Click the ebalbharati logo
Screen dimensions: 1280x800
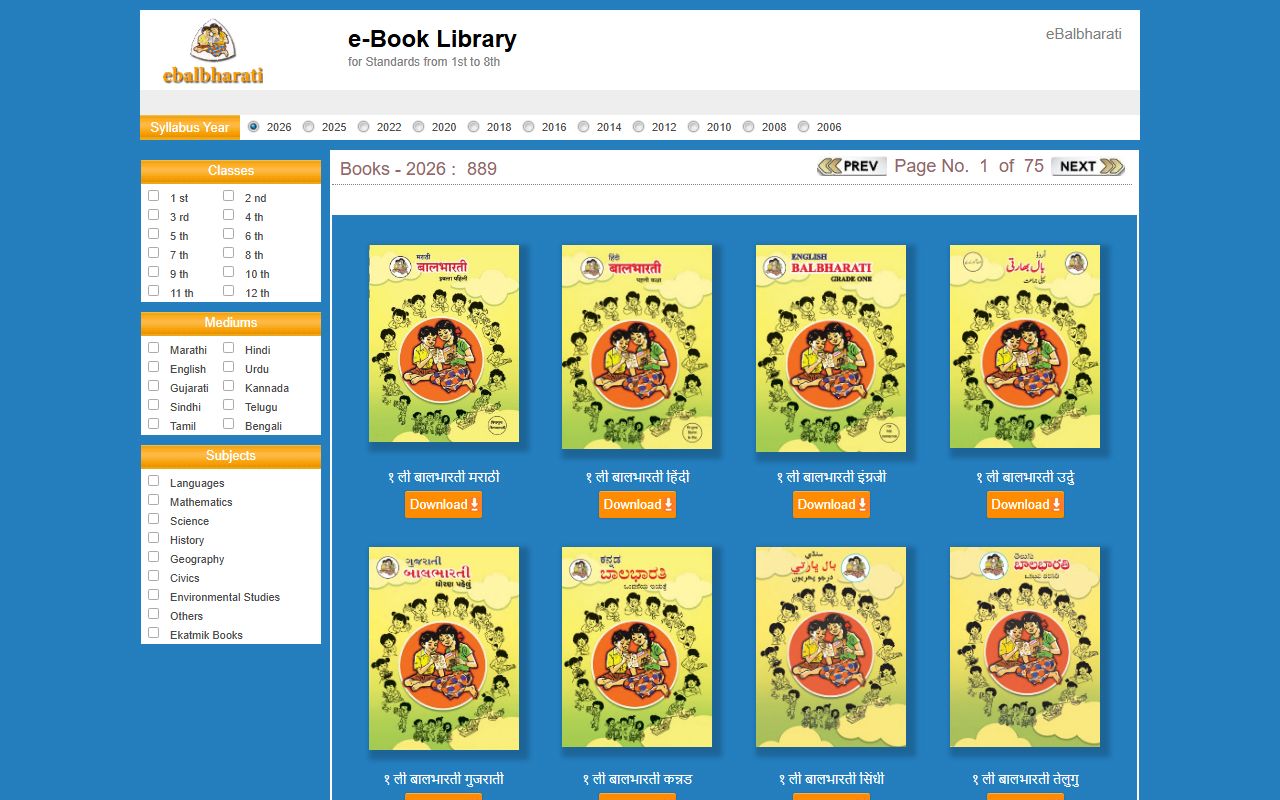tap(213, 51)
